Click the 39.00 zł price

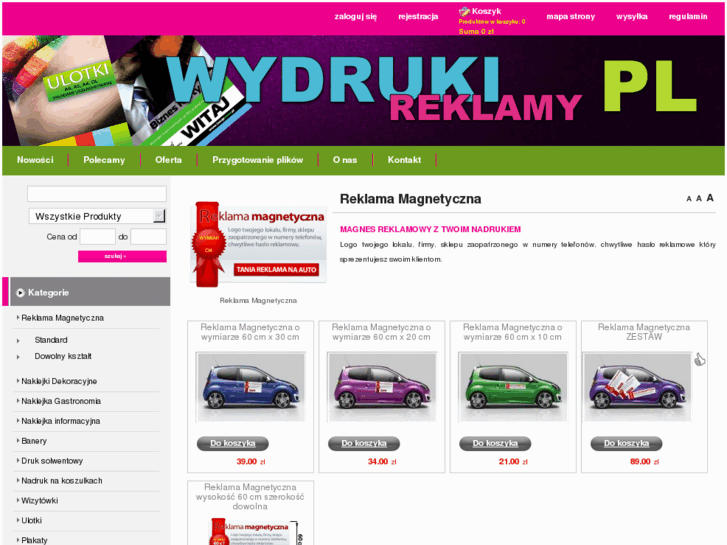(x=251, y=462)
